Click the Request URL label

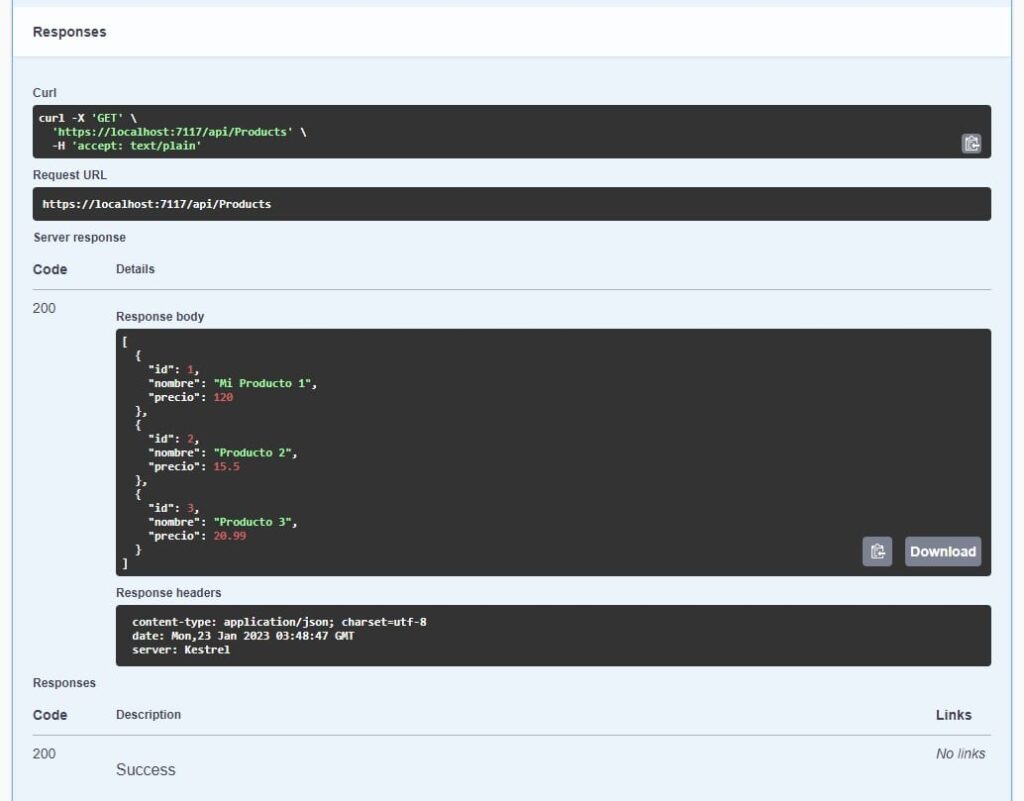click(x=69, y=175)
